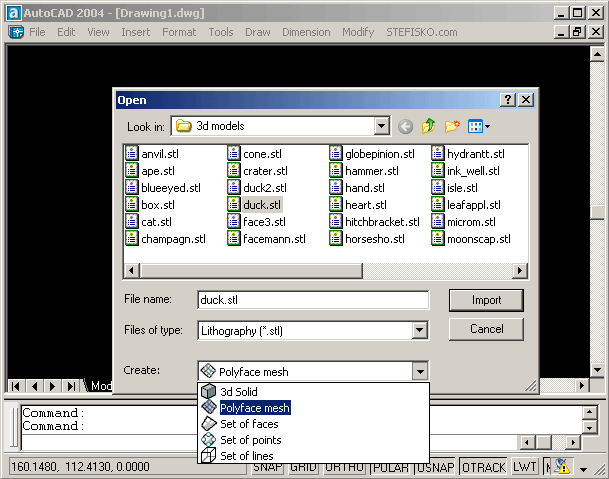Viewport: 609px width, 479px height.
Task: Click command line scroll up arrow
Action: tap(589, 412)
